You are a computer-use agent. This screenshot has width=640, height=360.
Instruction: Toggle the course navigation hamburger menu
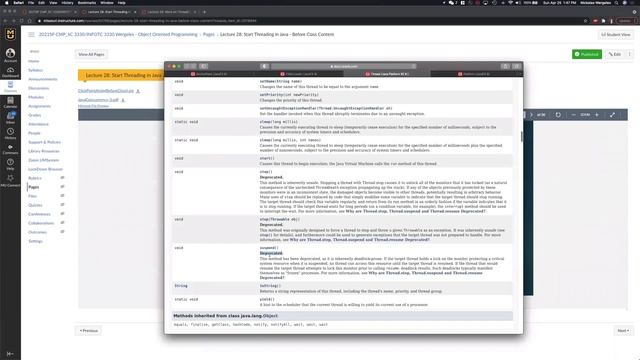point(31,35)
